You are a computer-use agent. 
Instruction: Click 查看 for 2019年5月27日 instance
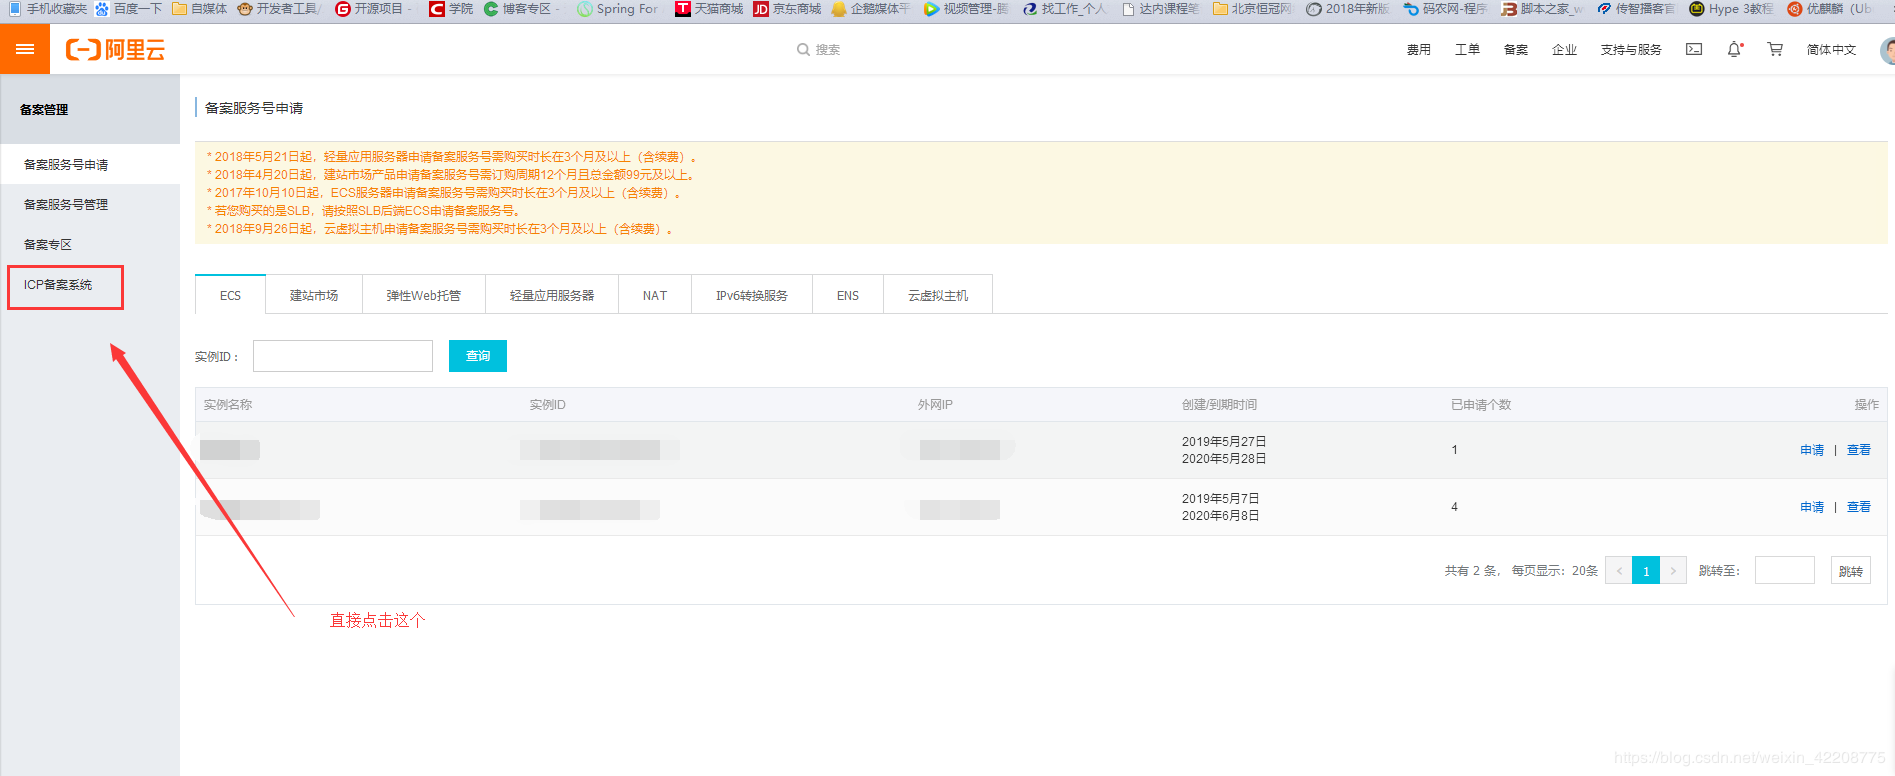1859,450
